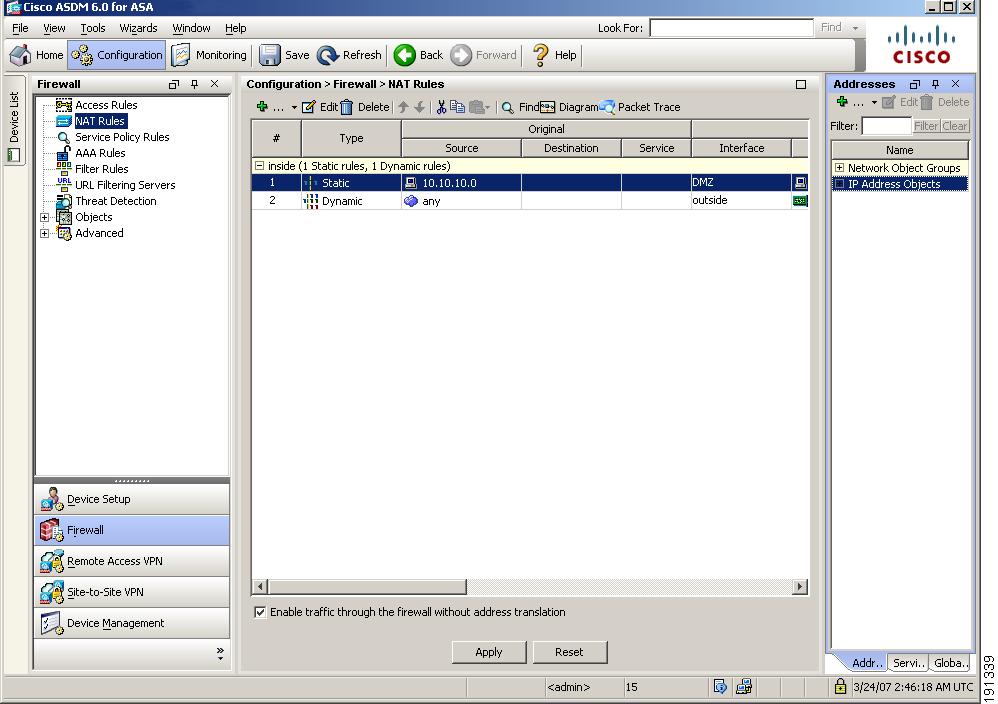Close the Addresses panel
Image resolution: width=998 pixels, height=704 pixels.
[x=955, y=84]
